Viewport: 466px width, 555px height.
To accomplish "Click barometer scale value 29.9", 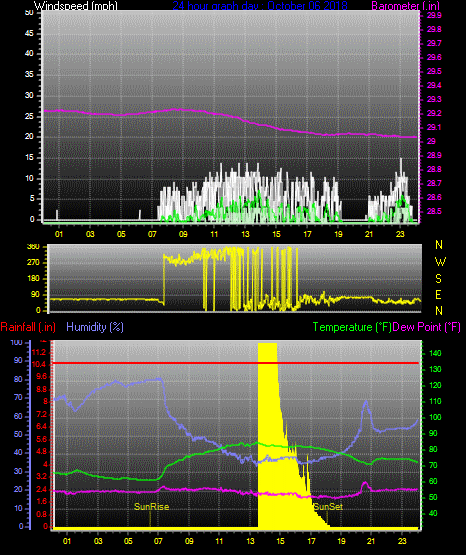I will click(434, 15).
